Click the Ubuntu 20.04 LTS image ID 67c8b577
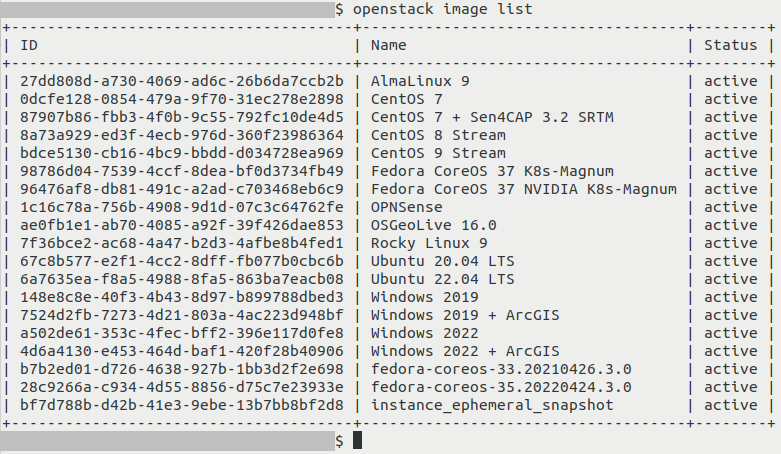This screenshot has width=781, height=454. coord(181,261)
